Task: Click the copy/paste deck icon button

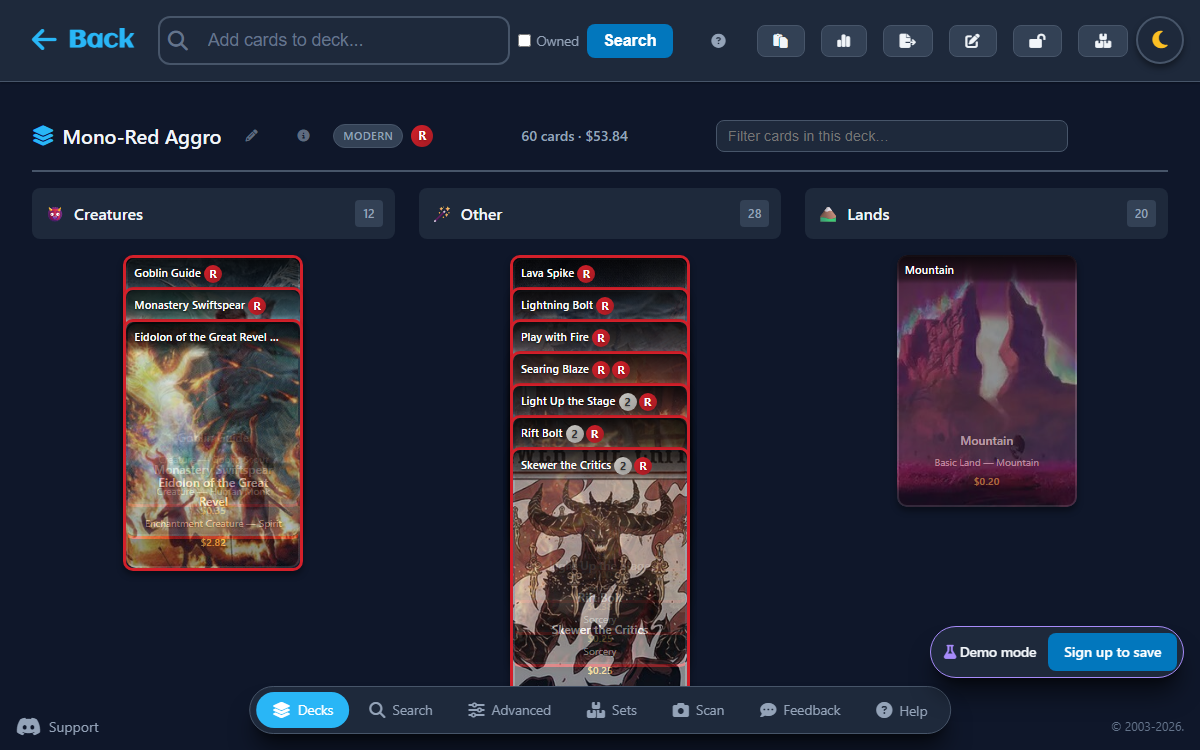Action: [781, 41]
